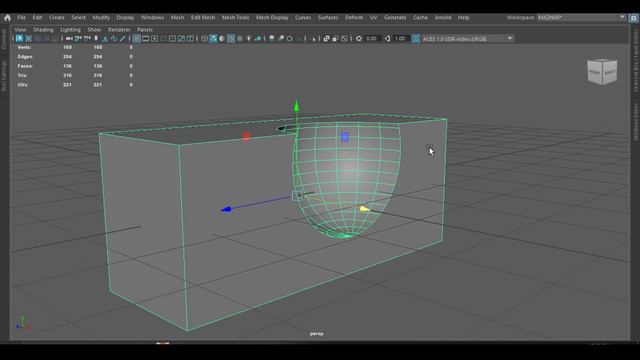Click the Gamma value field showing 1.00
Image resolution: width=640 pixels, height=360 pixels.
(400, 38)
